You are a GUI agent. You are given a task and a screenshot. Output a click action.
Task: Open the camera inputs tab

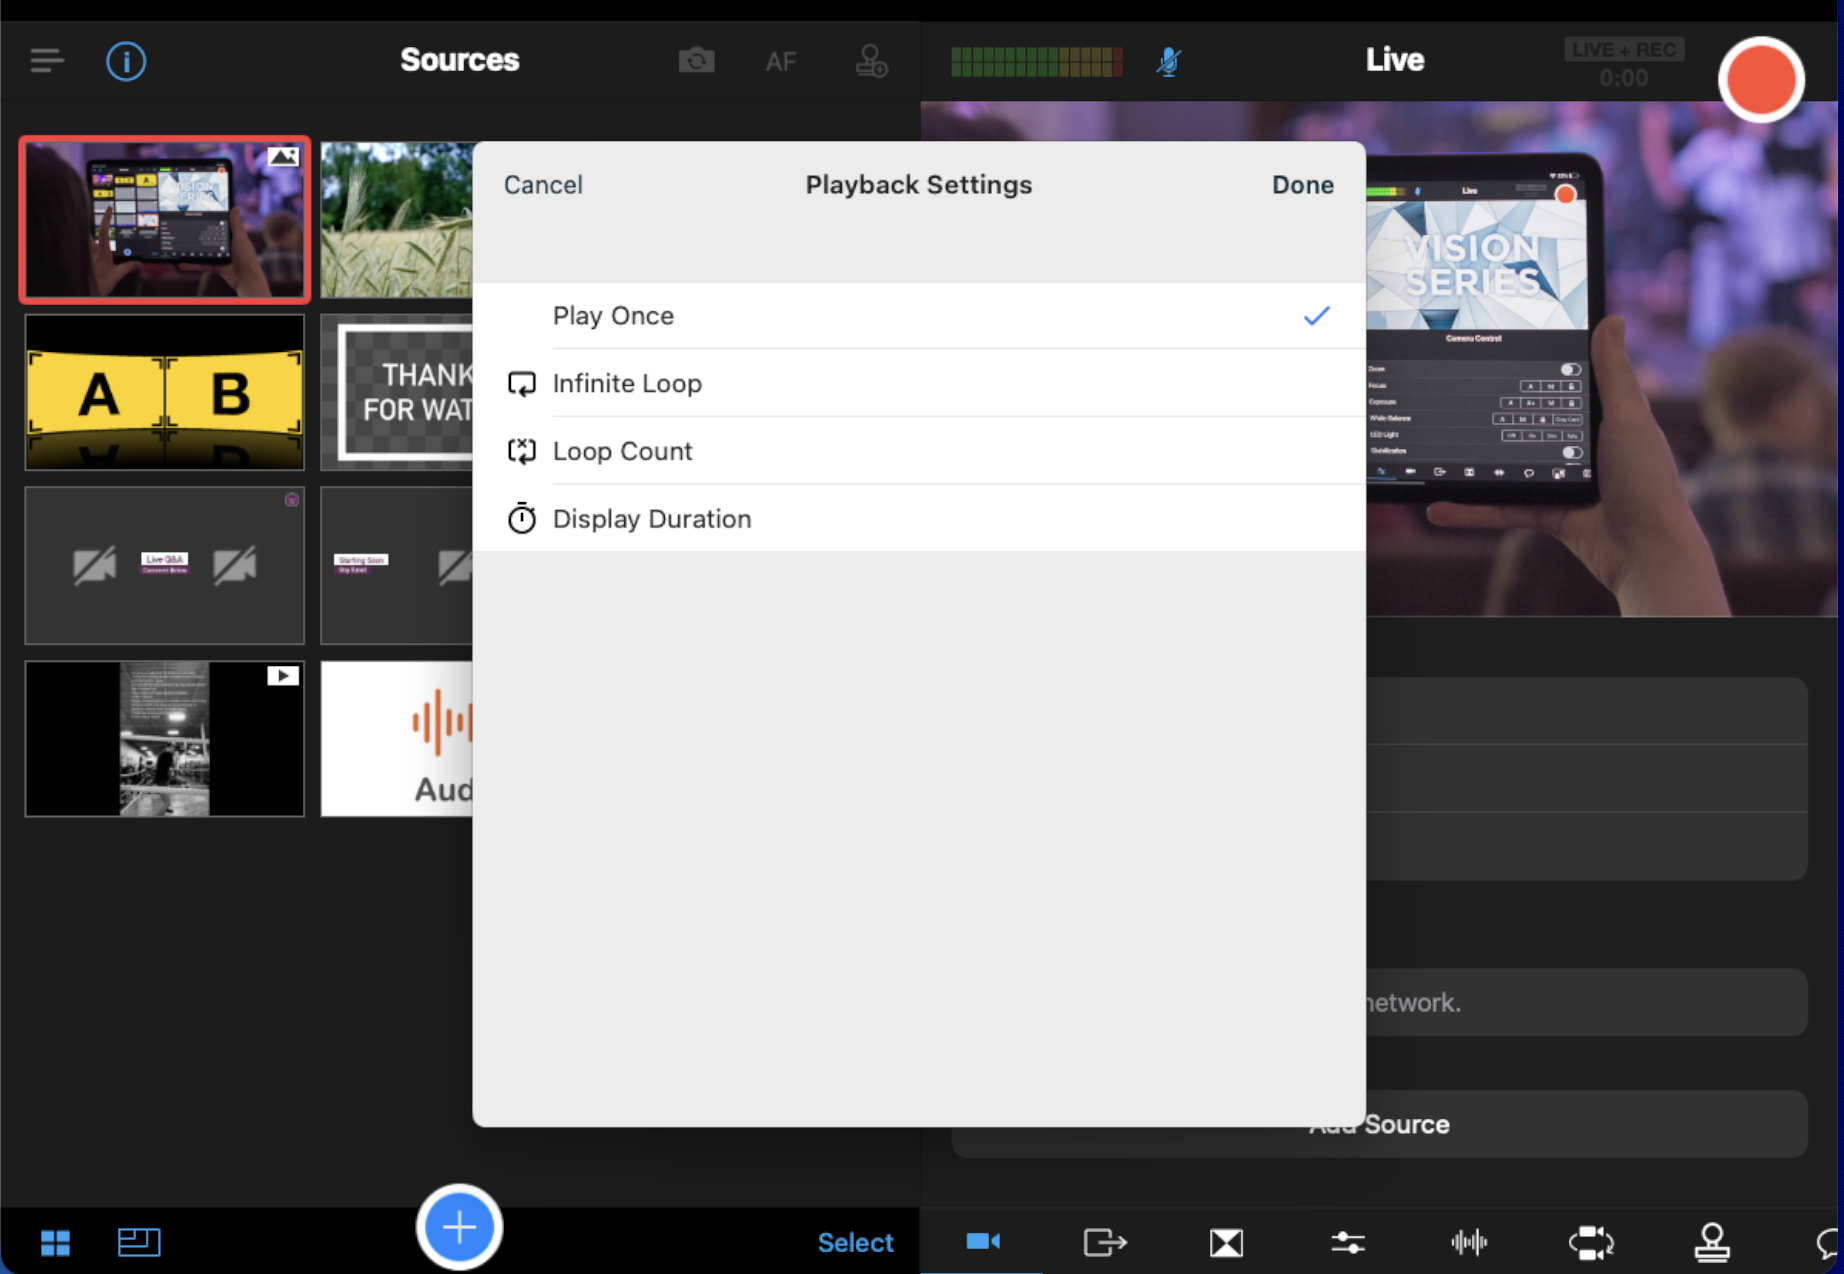tap(983, 1242)
